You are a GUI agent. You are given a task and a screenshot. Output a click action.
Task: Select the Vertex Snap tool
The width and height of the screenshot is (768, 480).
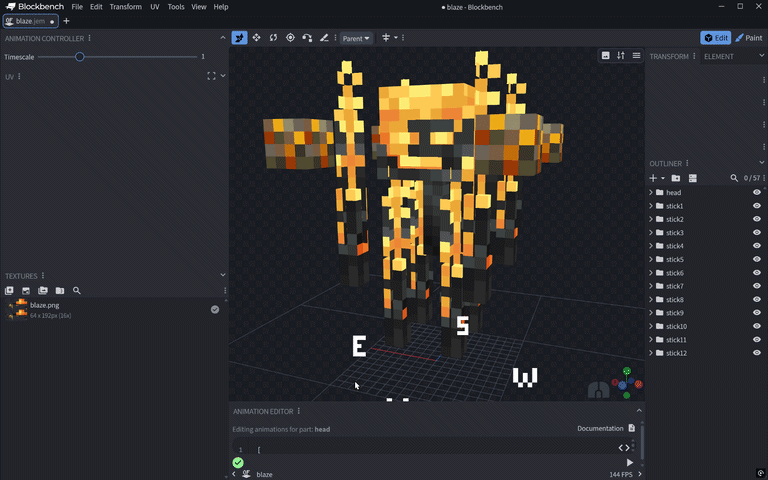pos(307,38)
